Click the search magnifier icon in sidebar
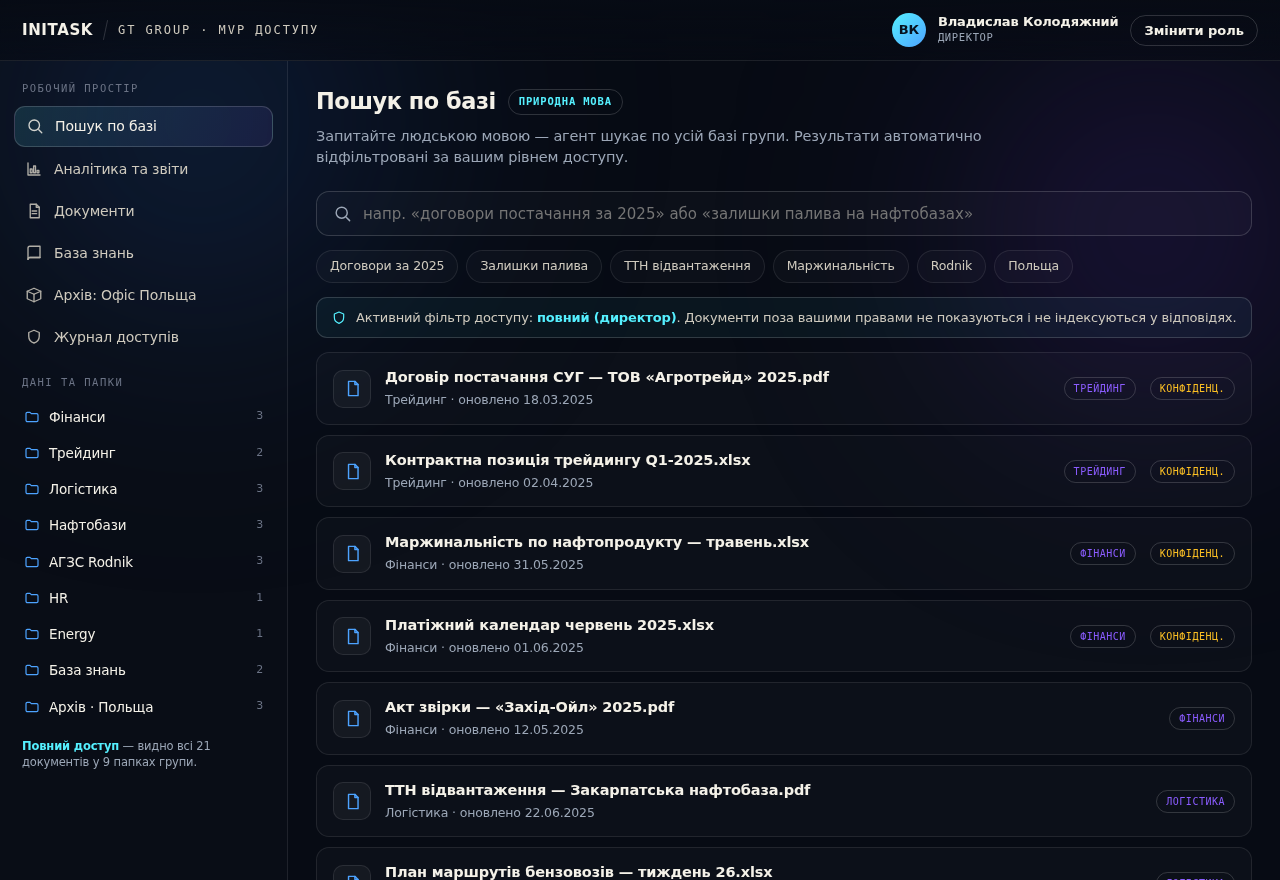Image resolution: width=1280 pixels, height=880 pixels. pyautogui.click(x=35, y=127)
